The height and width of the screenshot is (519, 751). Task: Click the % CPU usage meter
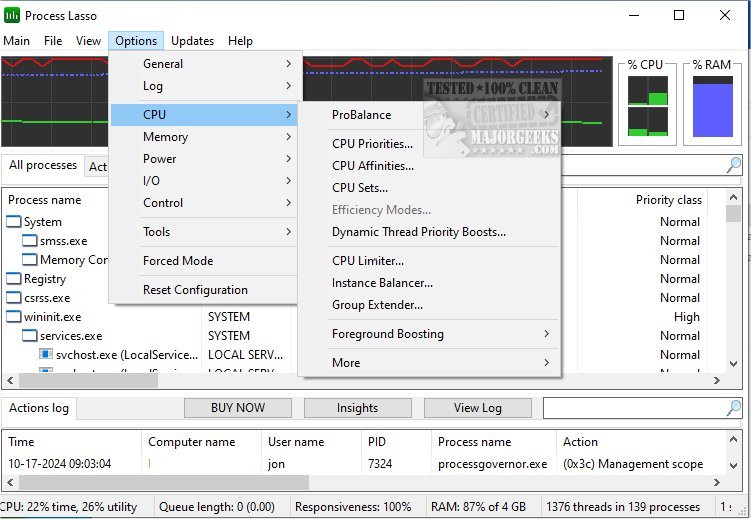(648, 106)
